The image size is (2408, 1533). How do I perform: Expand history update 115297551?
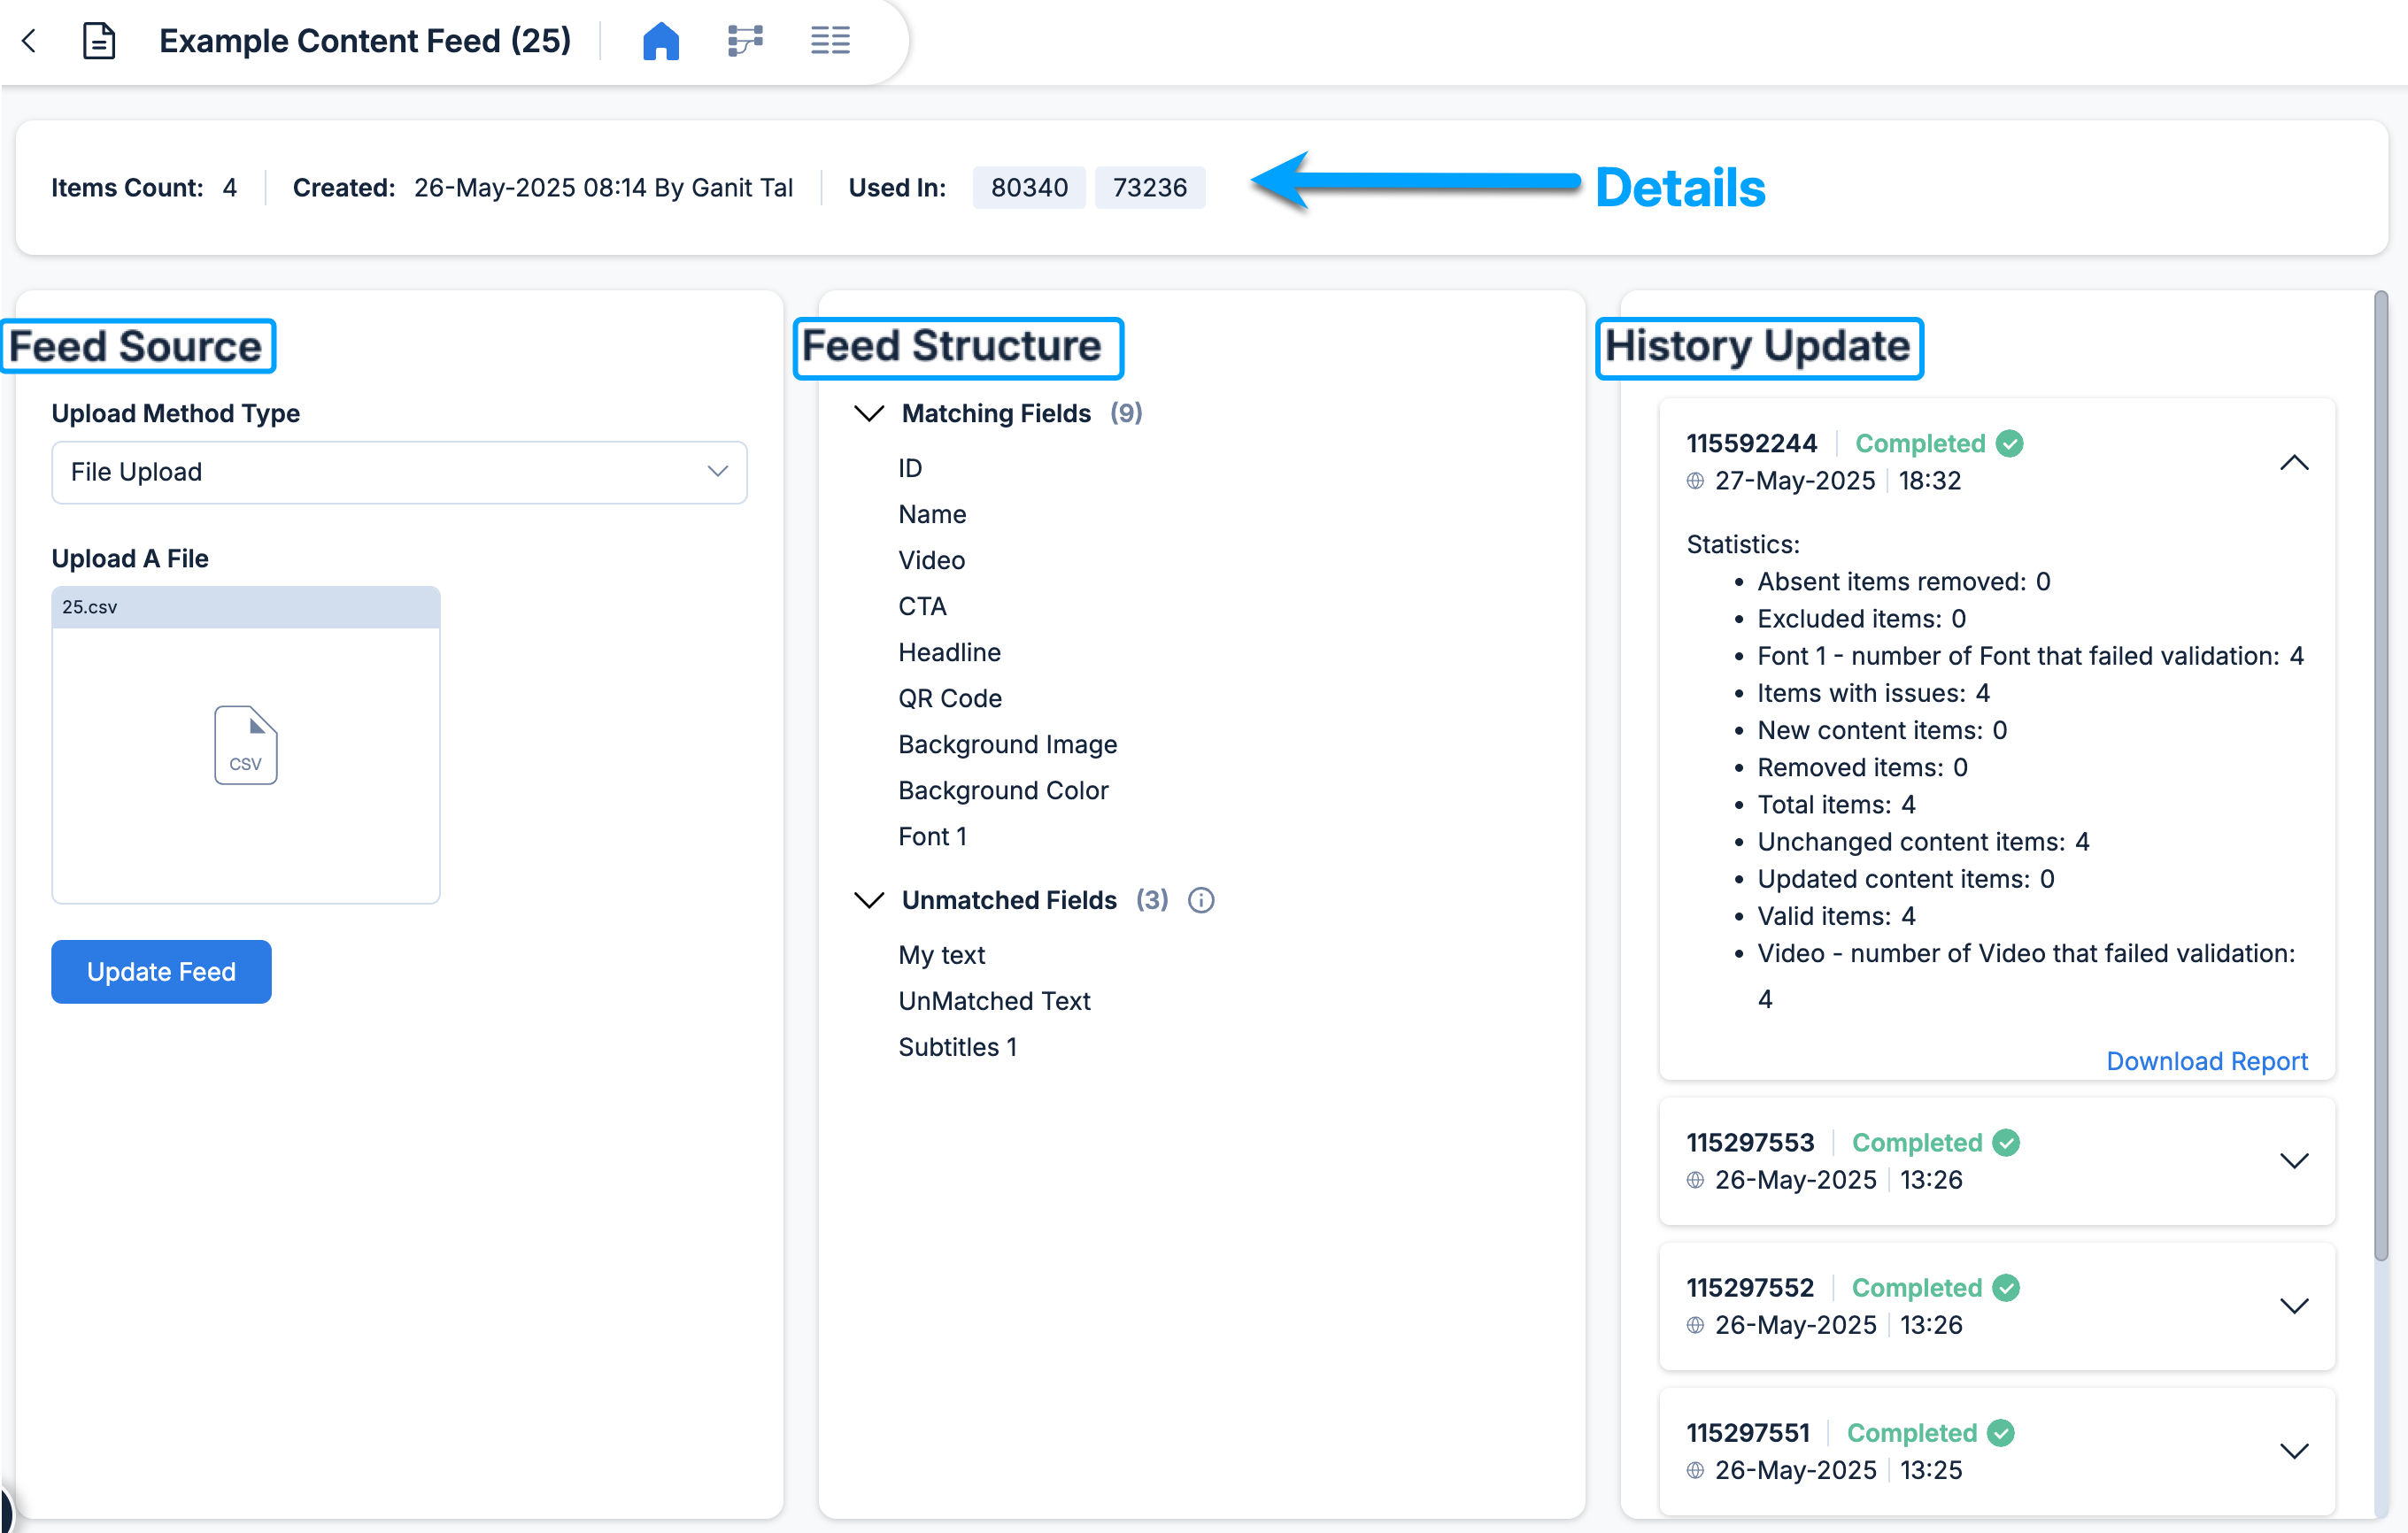point(2294,1451)
